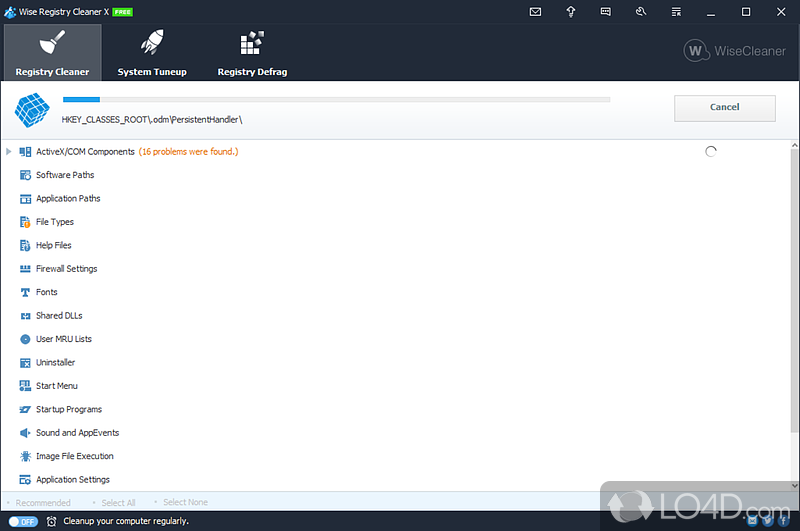800x531 pixels.
Task: Click the scan progress bar
Action: click(336, 99)
